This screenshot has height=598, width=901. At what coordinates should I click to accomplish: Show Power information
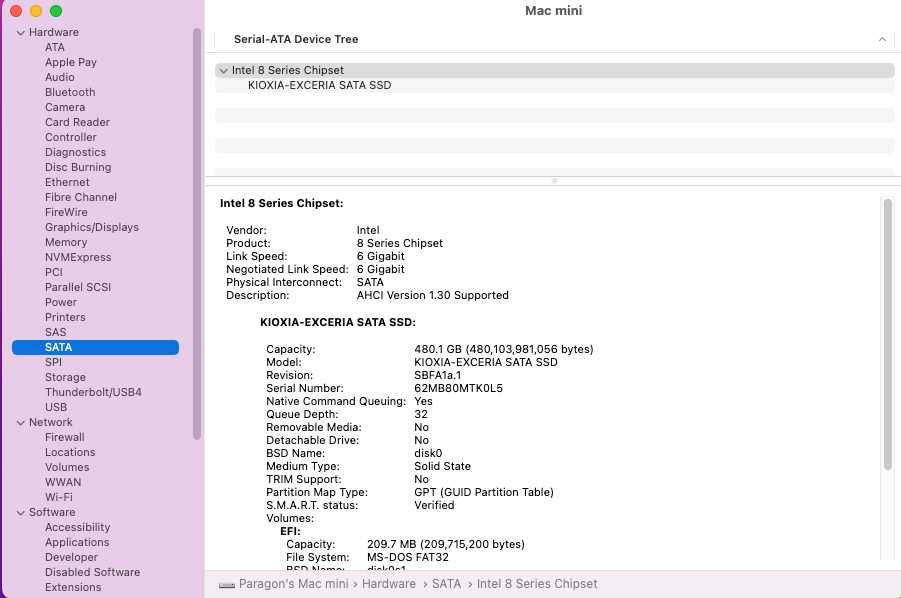pos(61,302)
